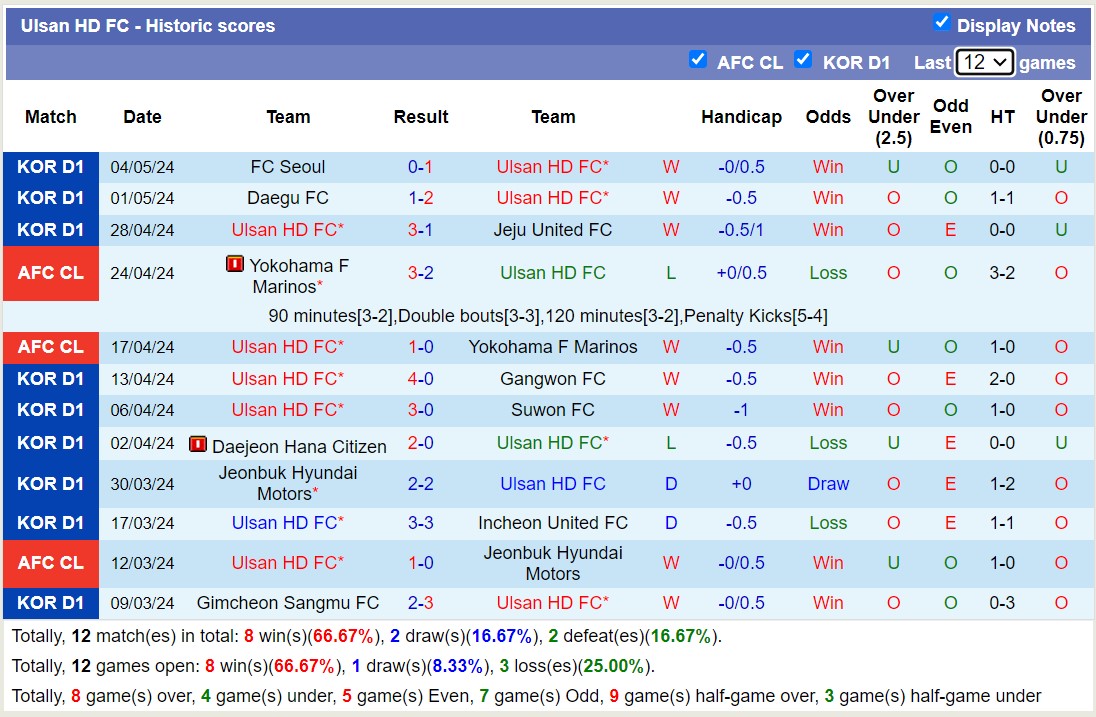Click the Handicap column header
The image size is (1096, 717).
pyautogui.click(x=741, y=117)
